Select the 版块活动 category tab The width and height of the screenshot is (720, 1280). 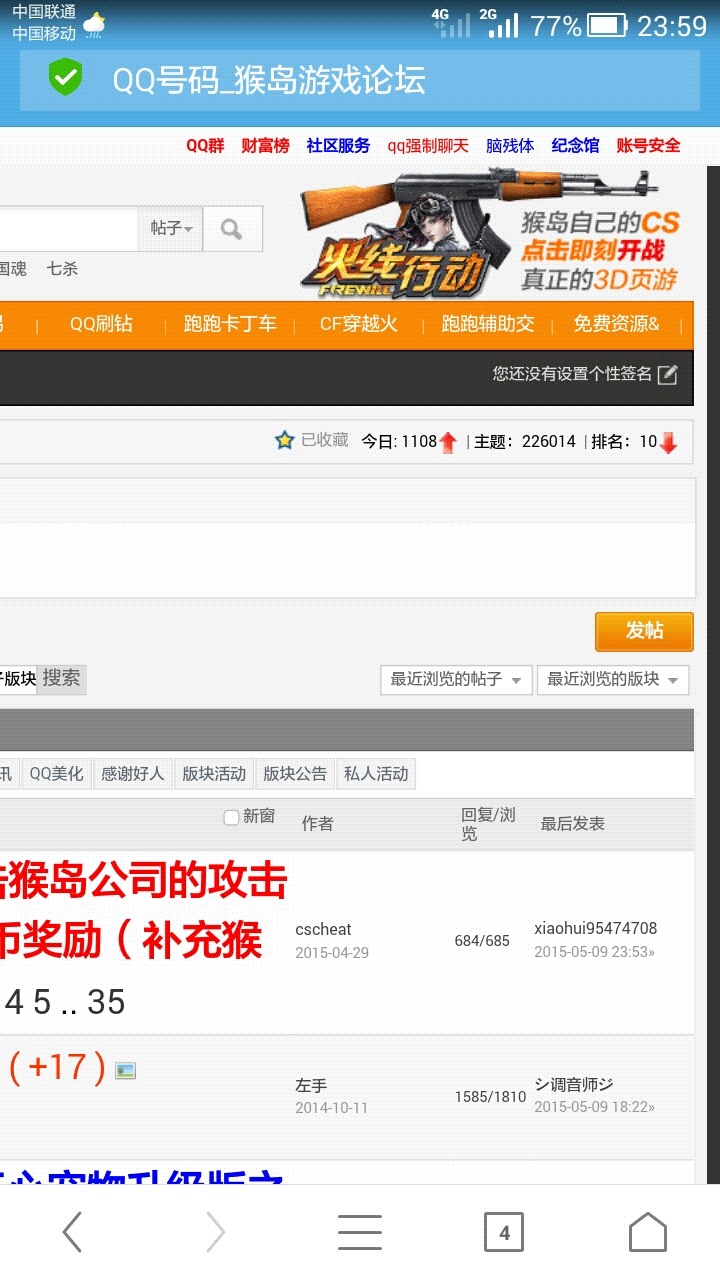point(214,774)
